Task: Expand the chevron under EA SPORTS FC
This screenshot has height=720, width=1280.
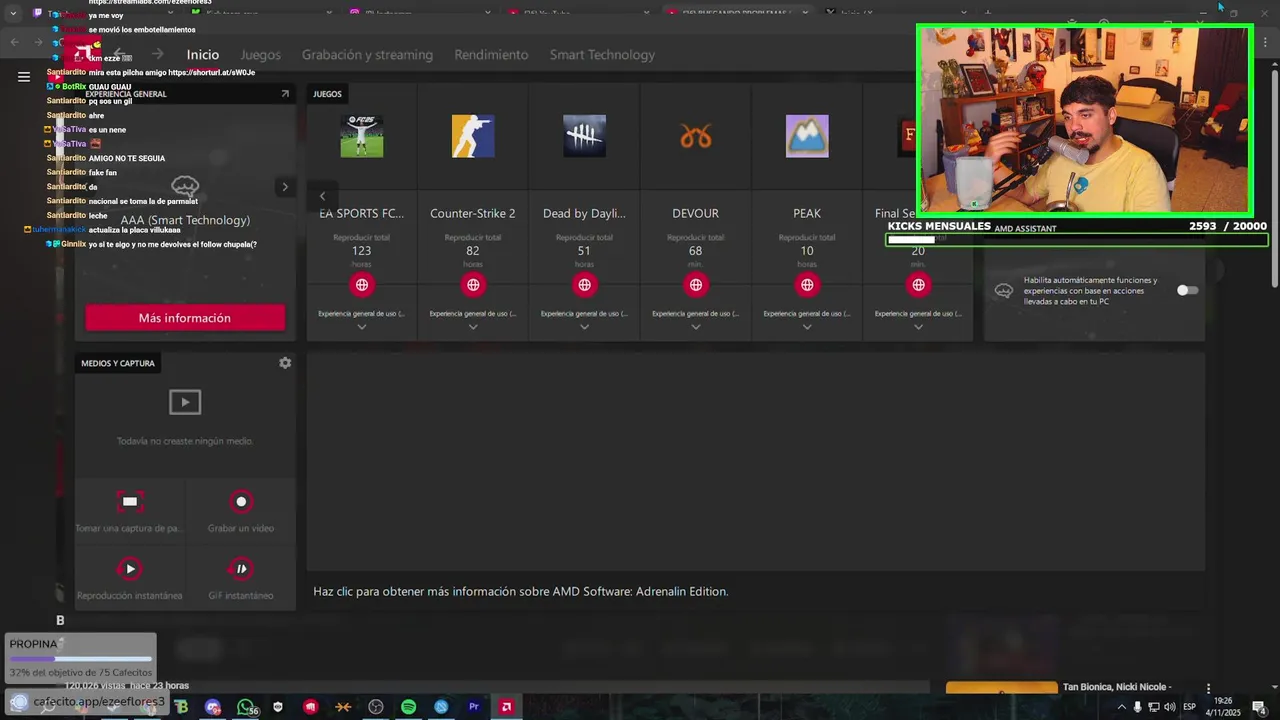Action: [x=362, y=327]
